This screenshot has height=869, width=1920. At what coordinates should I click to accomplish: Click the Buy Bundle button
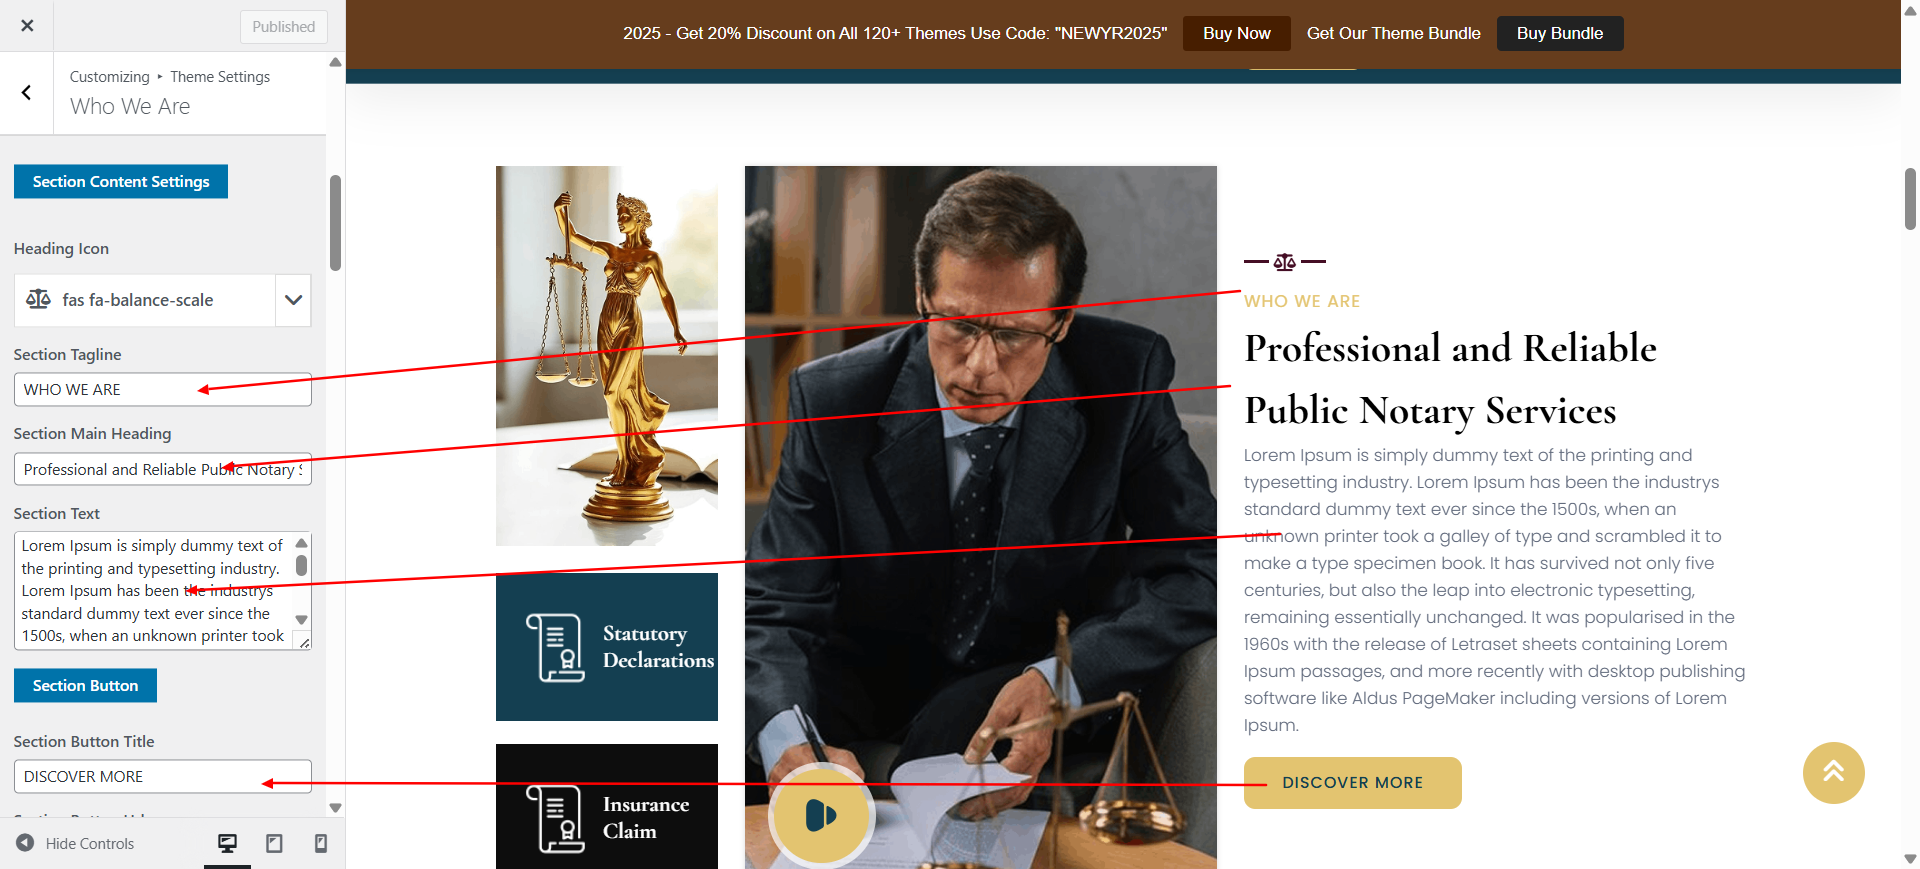(1560, 33)
